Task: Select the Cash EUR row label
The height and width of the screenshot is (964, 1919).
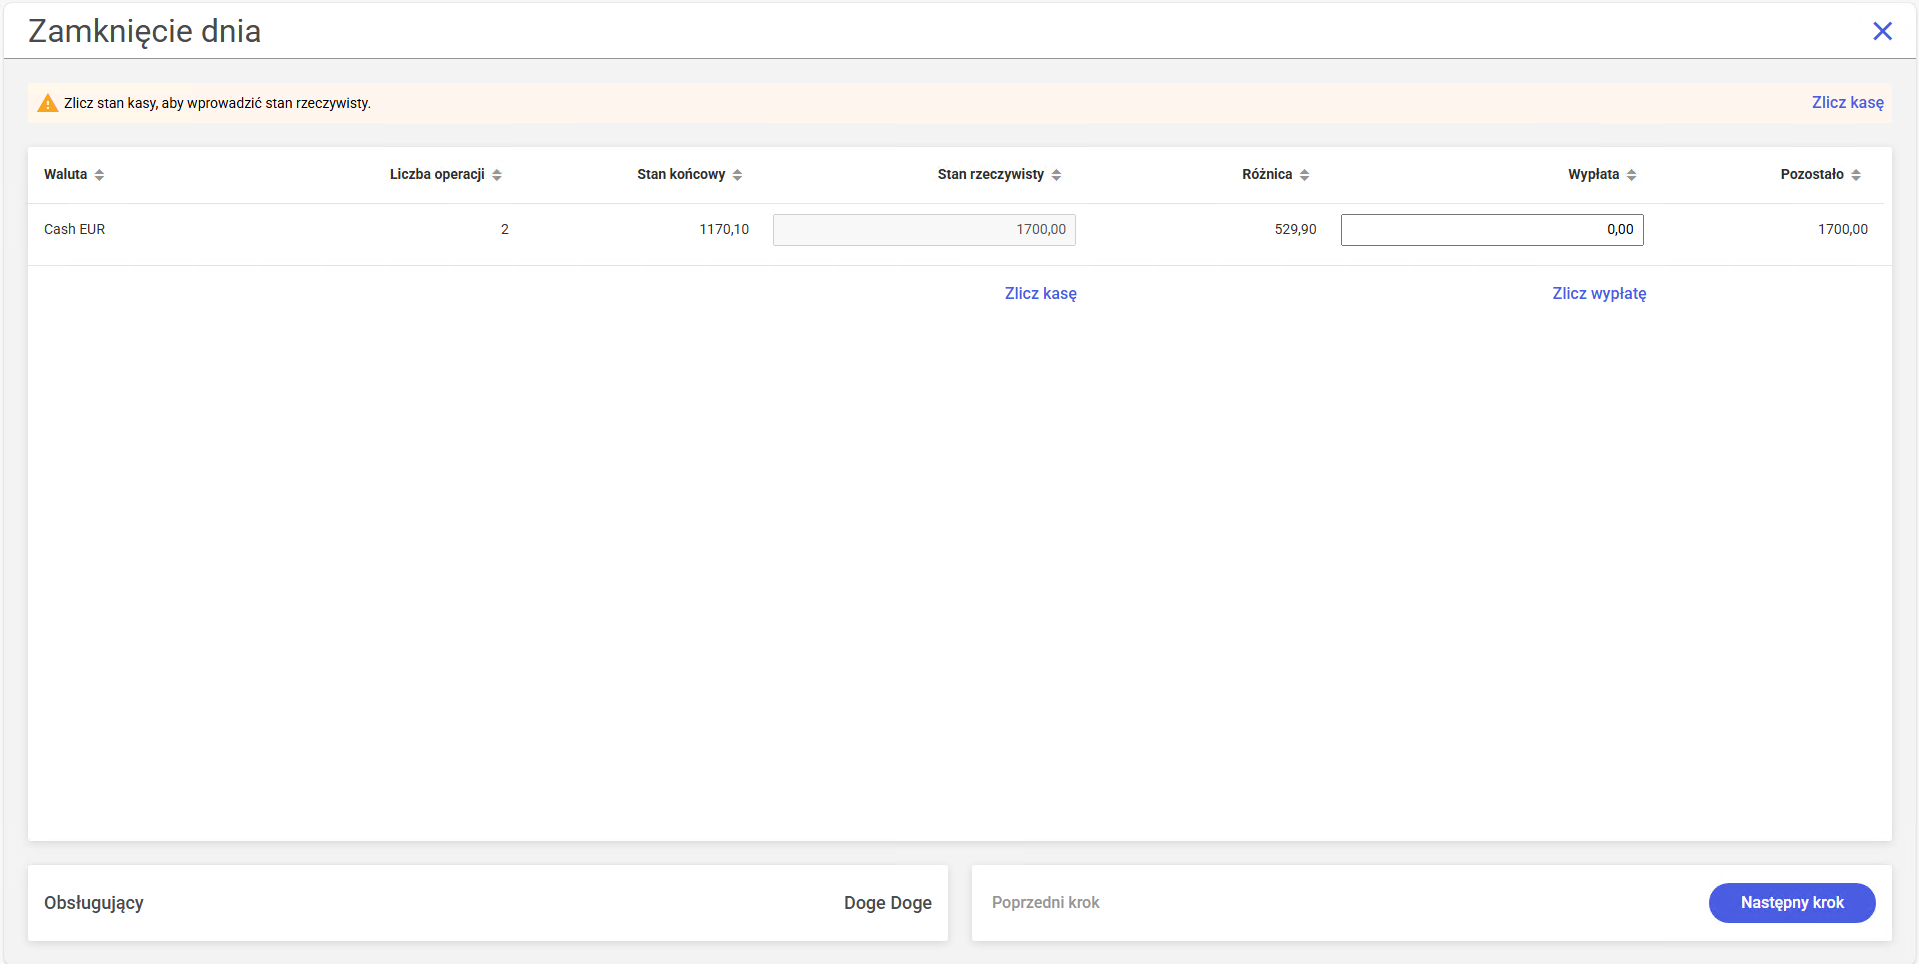Action: pos(74,229)
